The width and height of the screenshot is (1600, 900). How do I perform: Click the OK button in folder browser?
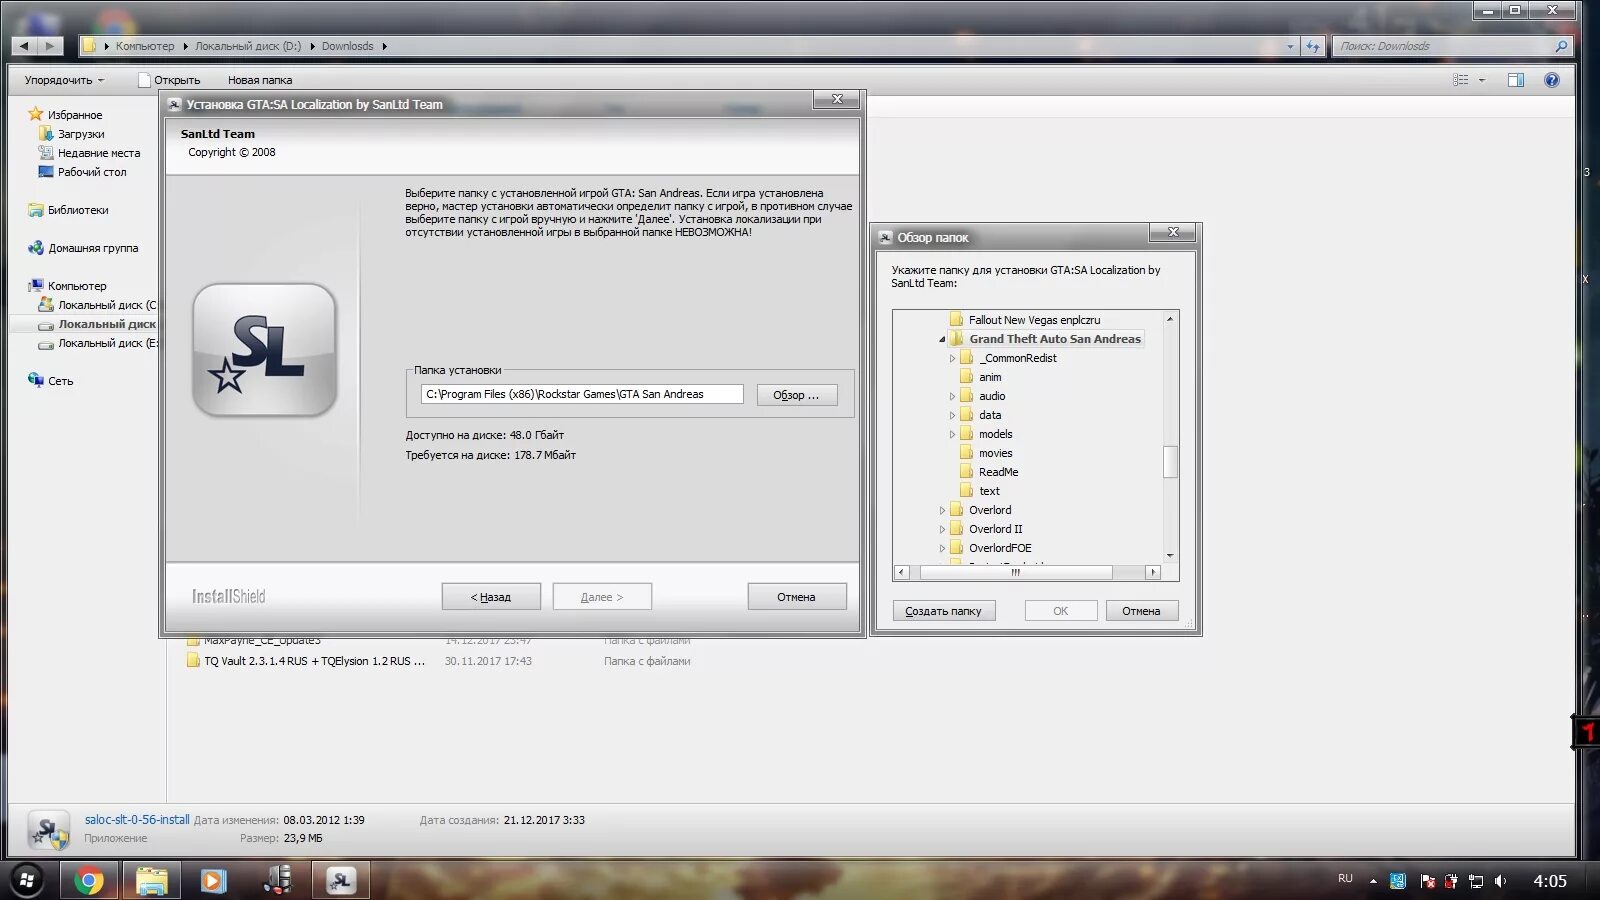[x=1061, y=611]
